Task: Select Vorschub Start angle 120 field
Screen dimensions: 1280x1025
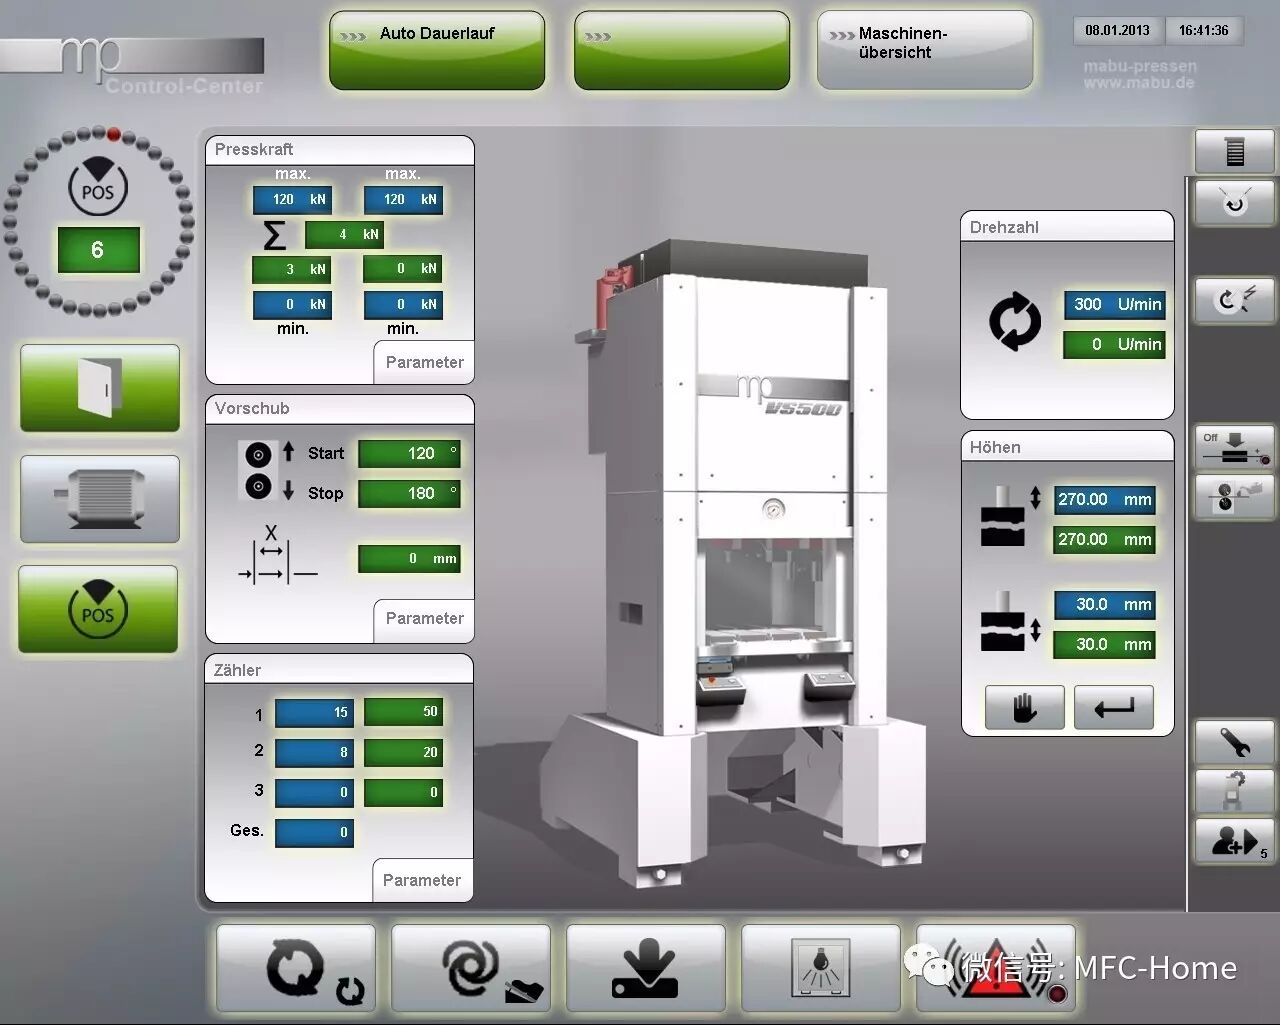Action: coord(409,454)
